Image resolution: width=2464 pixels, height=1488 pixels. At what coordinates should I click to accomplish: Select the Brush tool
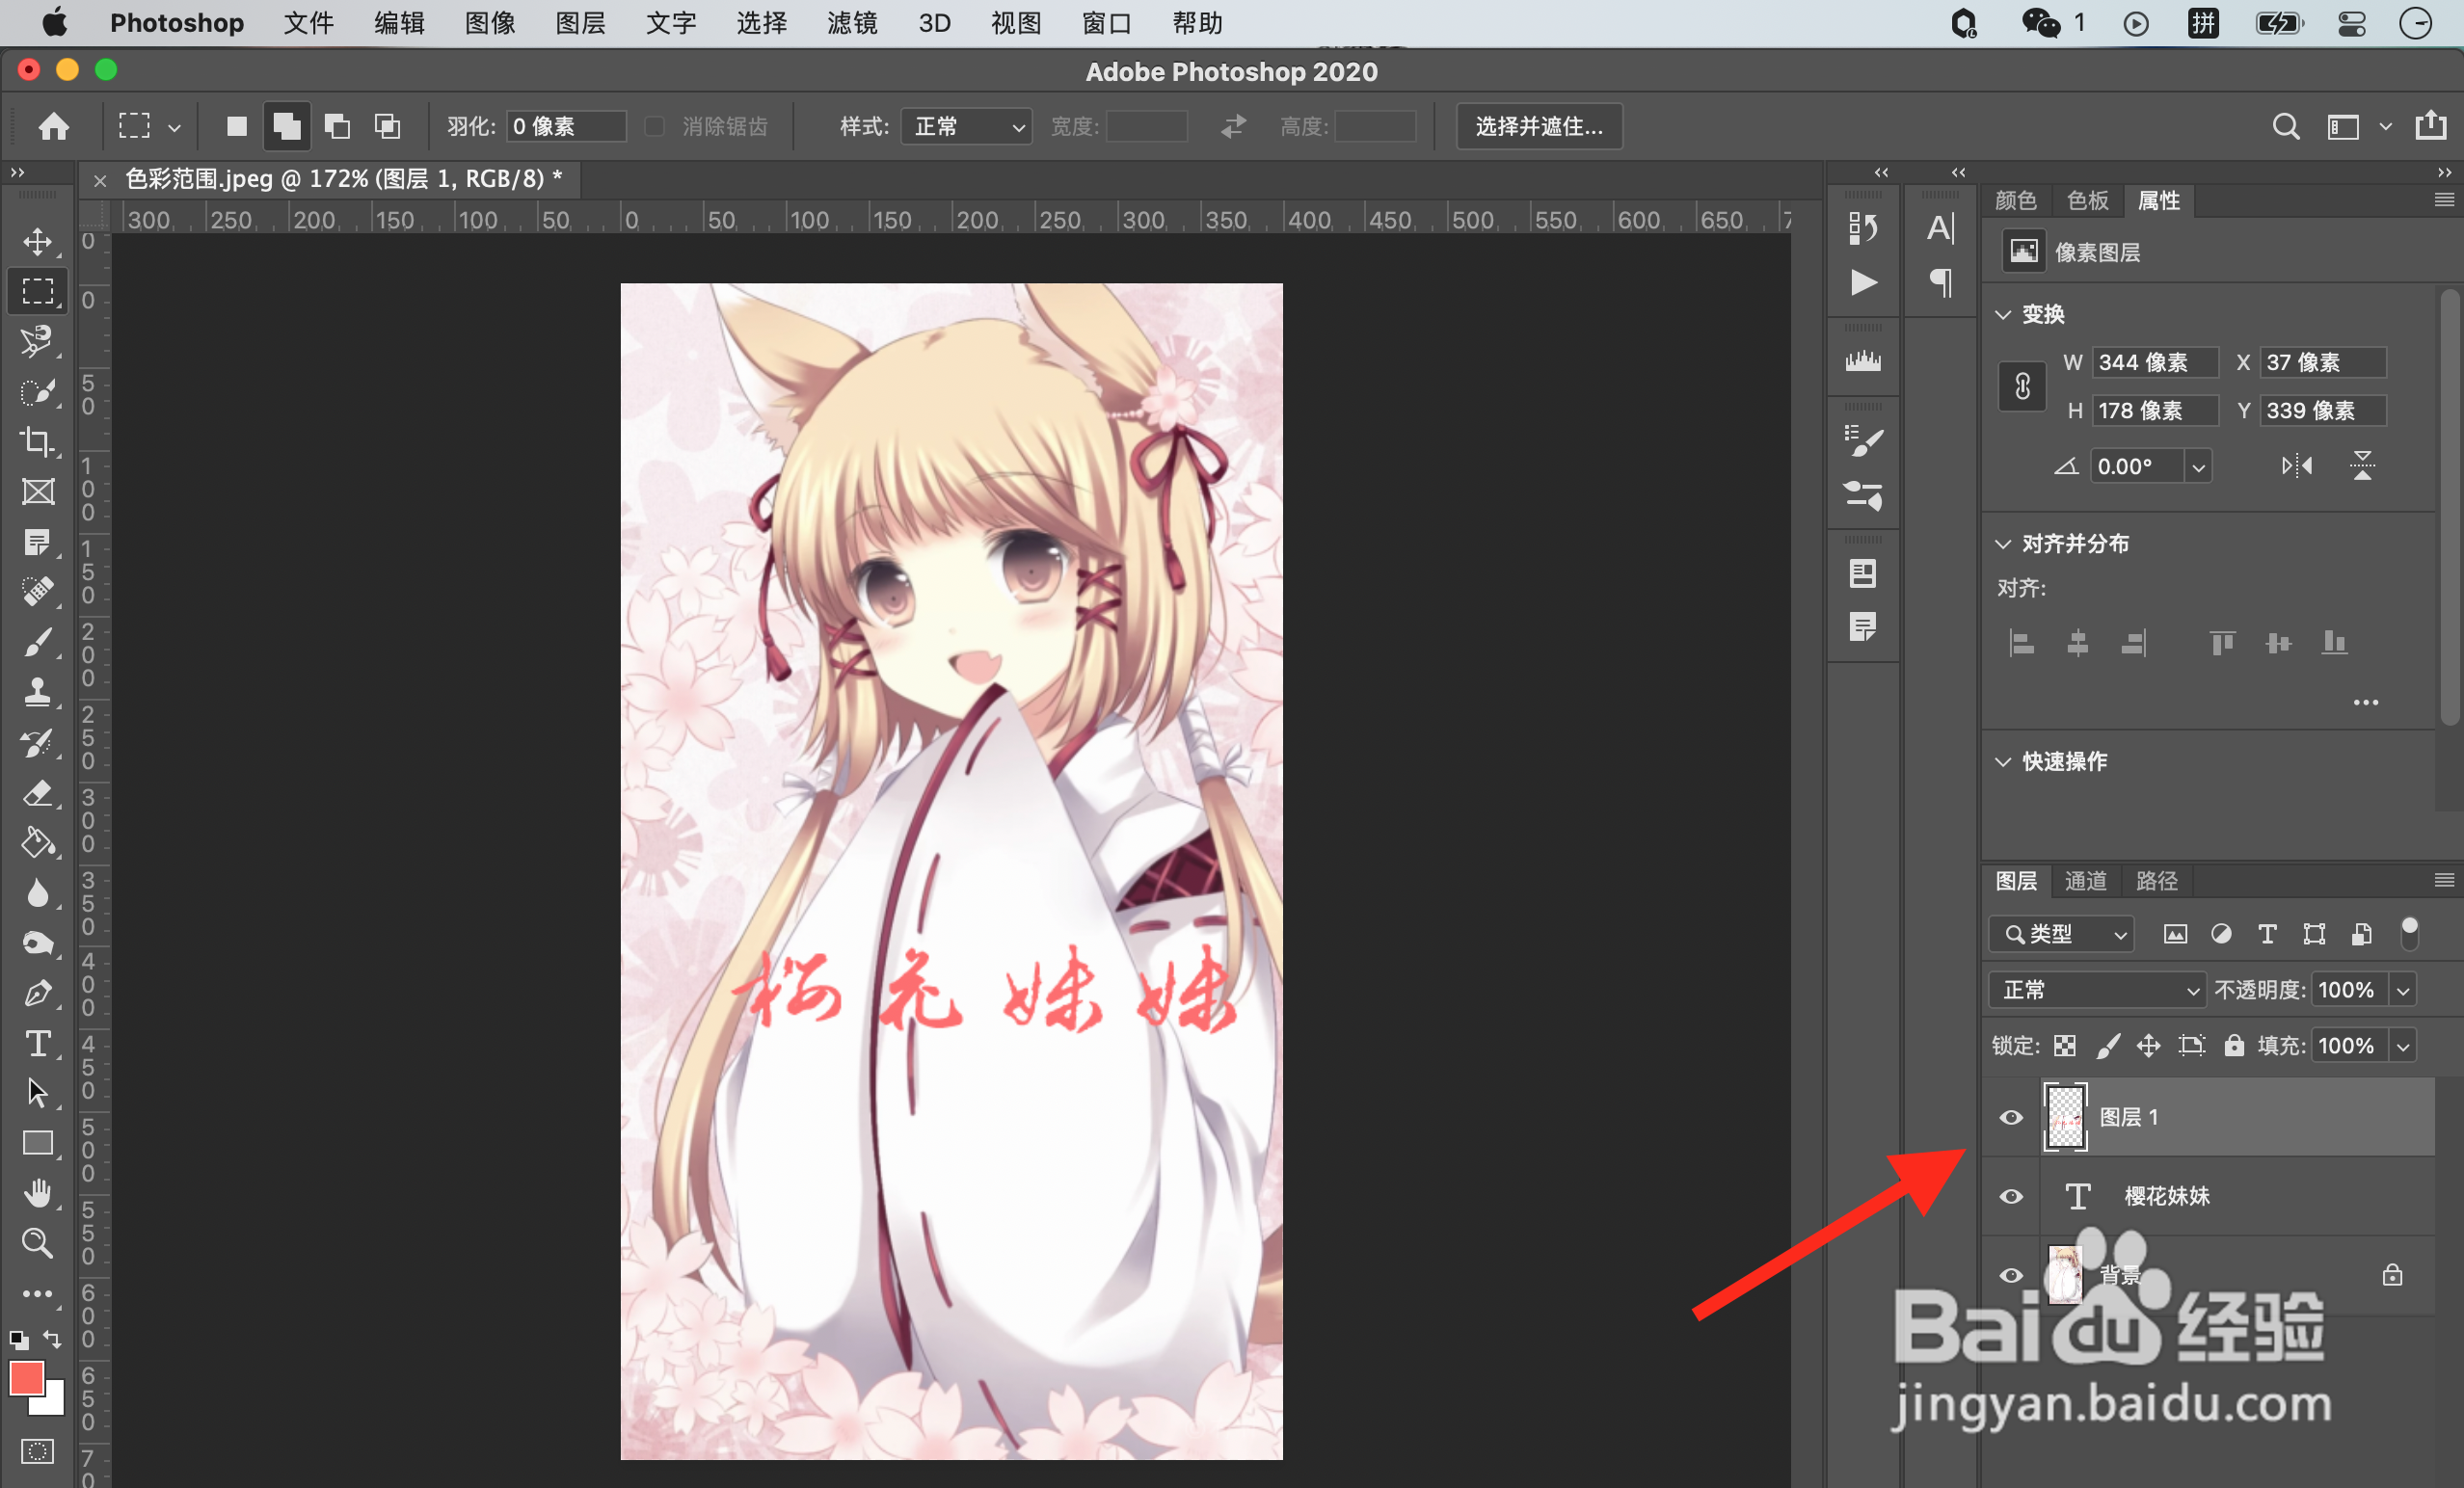[x=38, y=641]
